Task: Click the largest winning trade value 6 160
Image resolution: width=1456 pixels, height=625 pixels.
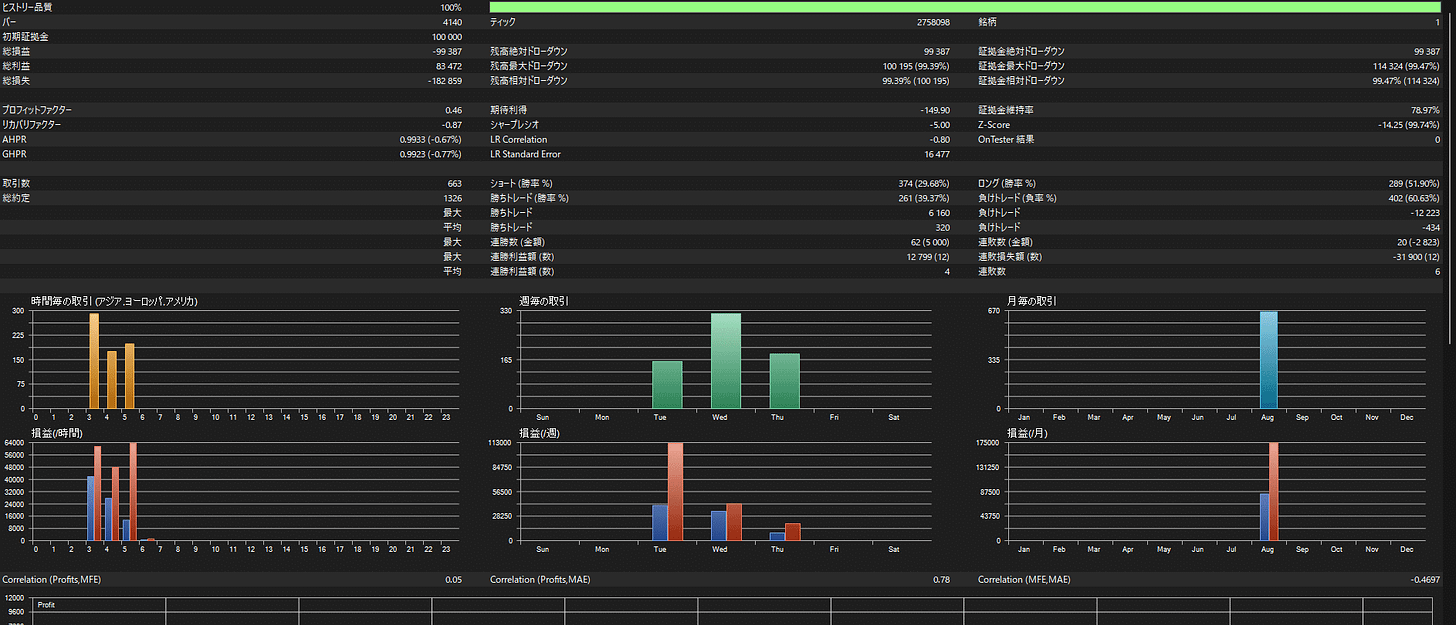Action: 939,213
